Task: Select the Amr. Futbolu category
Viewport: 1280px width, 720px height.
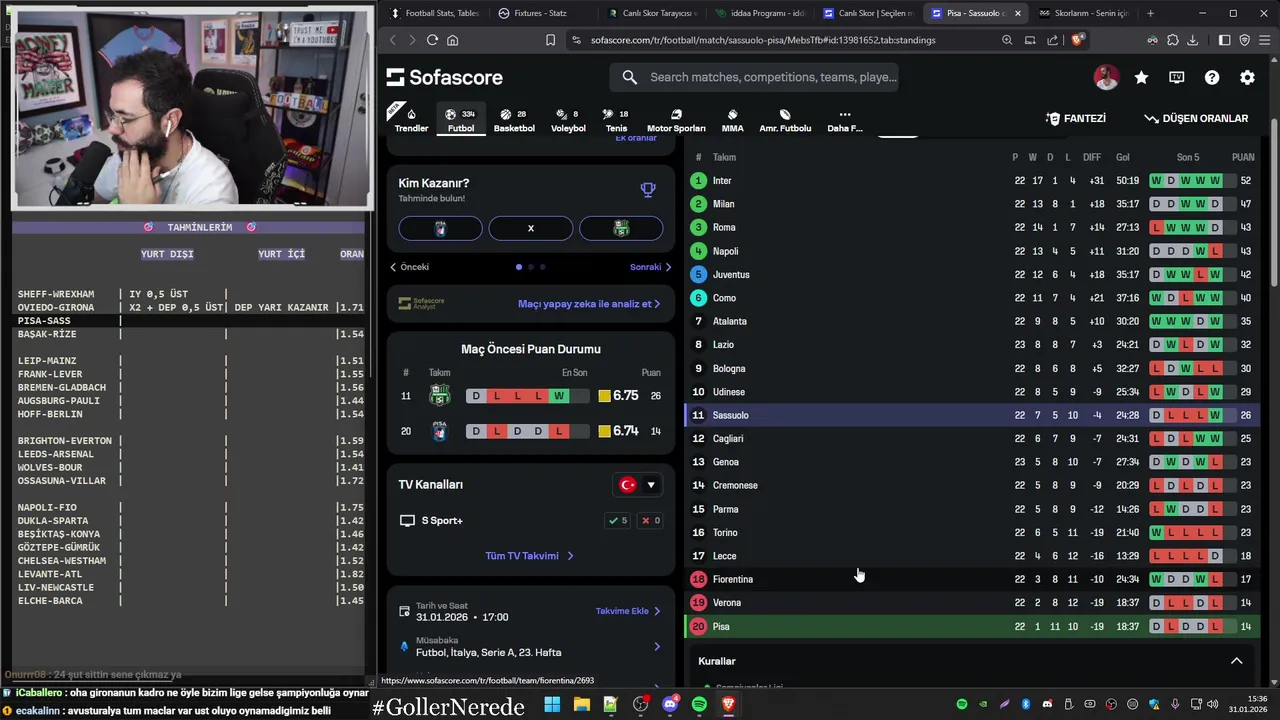Action: tap(785, 120)
